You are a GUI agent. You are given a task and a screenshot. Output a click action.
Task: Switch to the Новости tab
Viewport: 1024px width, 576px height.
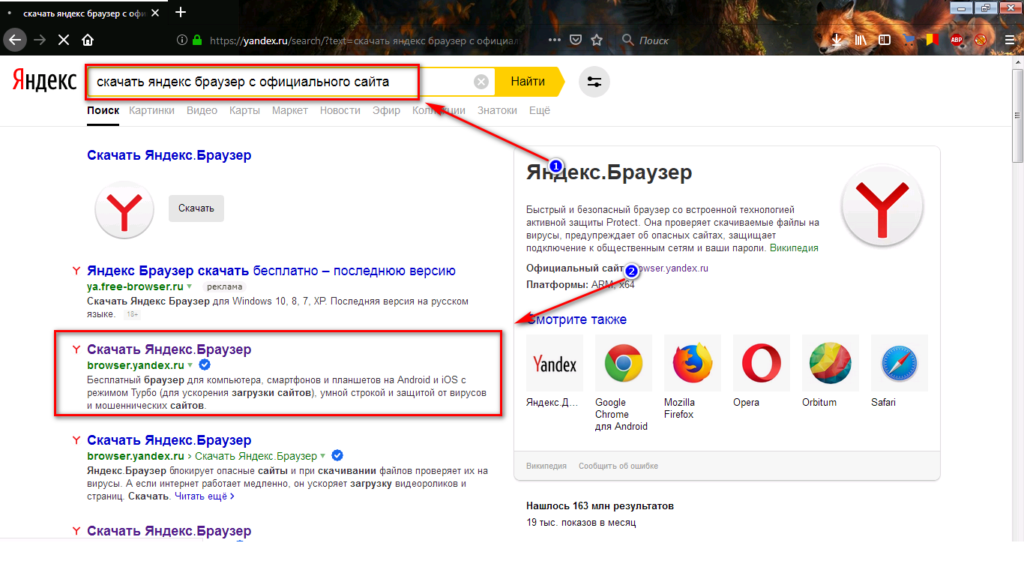(340, 110)
